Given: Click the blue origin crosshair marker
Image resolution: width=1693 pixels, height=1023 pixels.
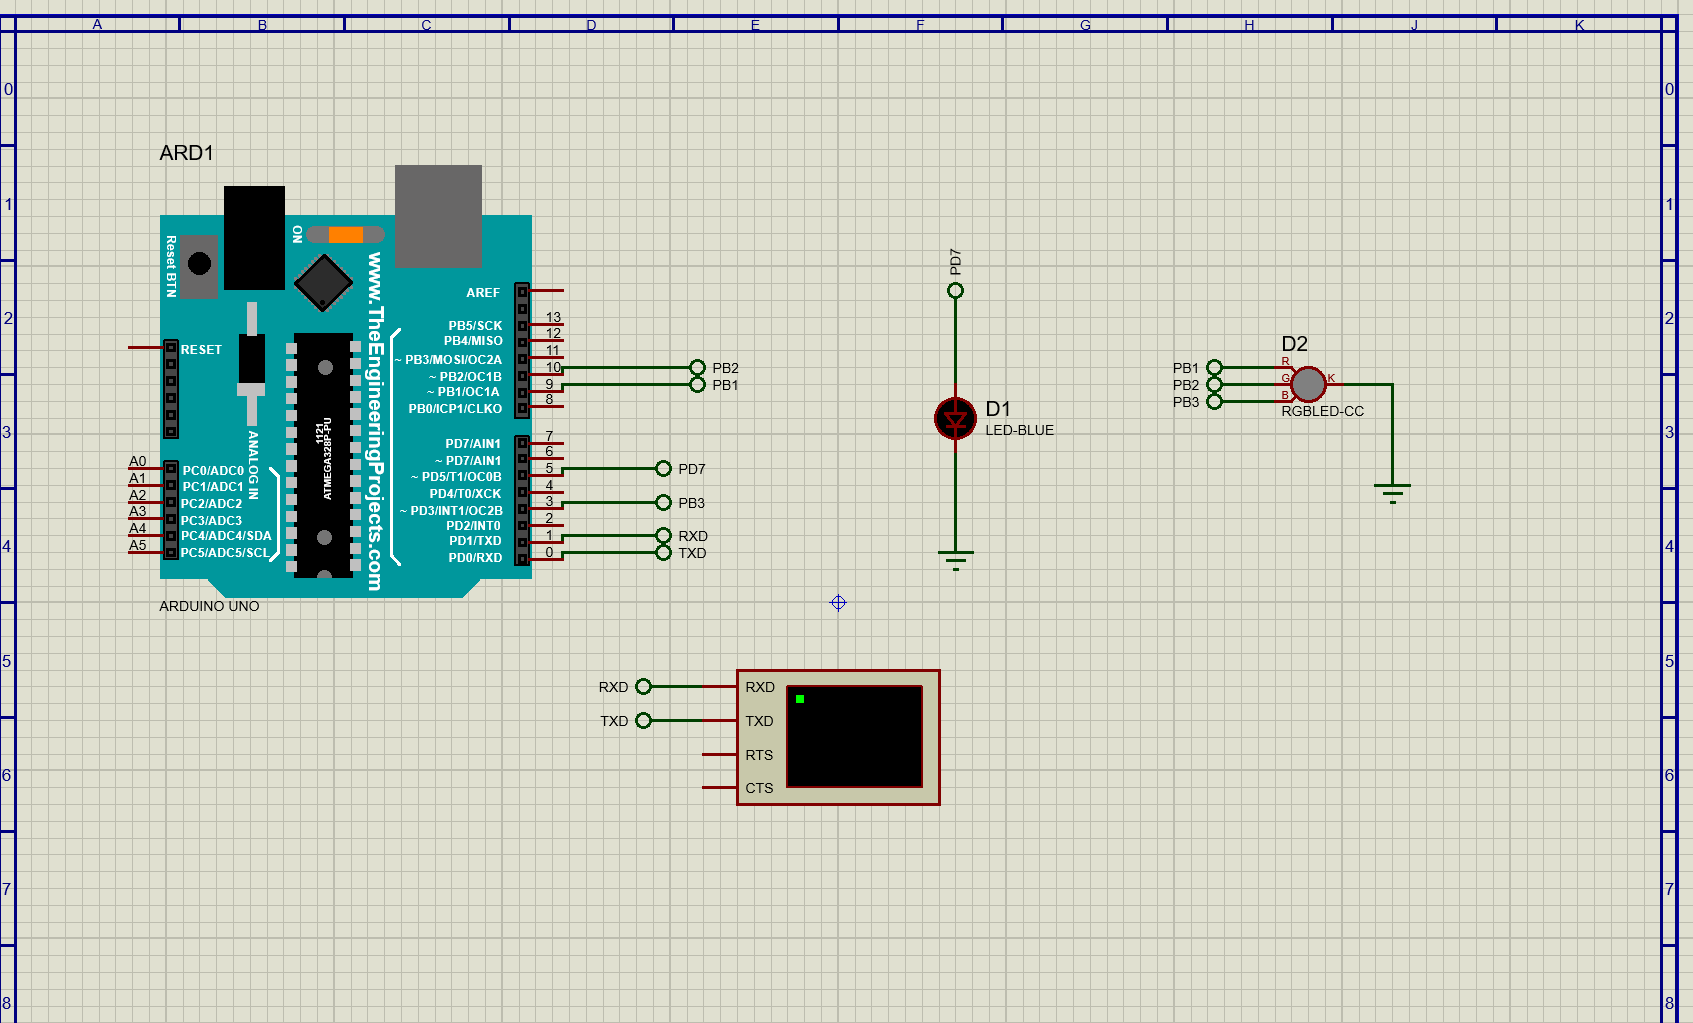Looking at the screenshot, I should 838,602.
